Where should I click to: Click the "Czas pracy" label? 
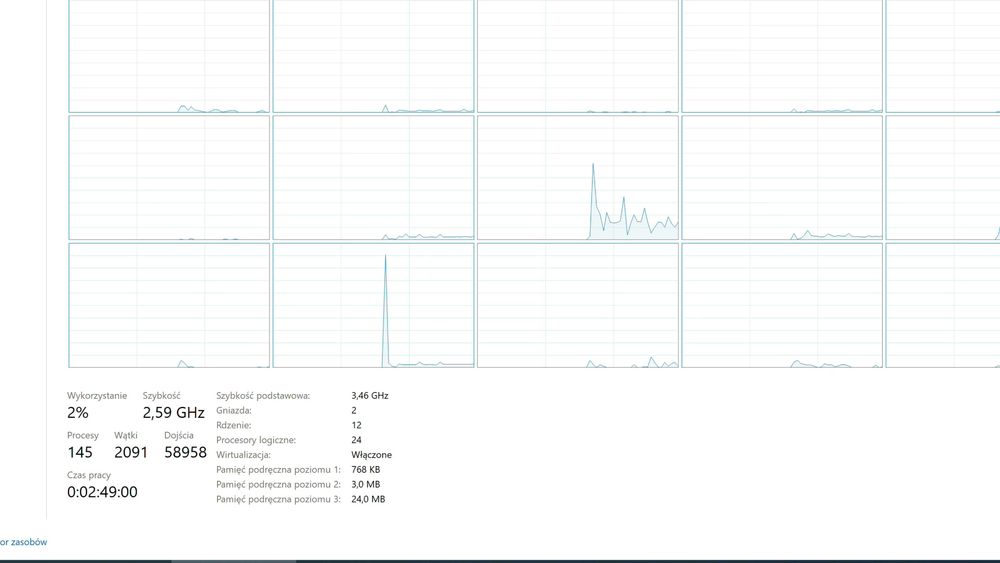coord(89,475)
